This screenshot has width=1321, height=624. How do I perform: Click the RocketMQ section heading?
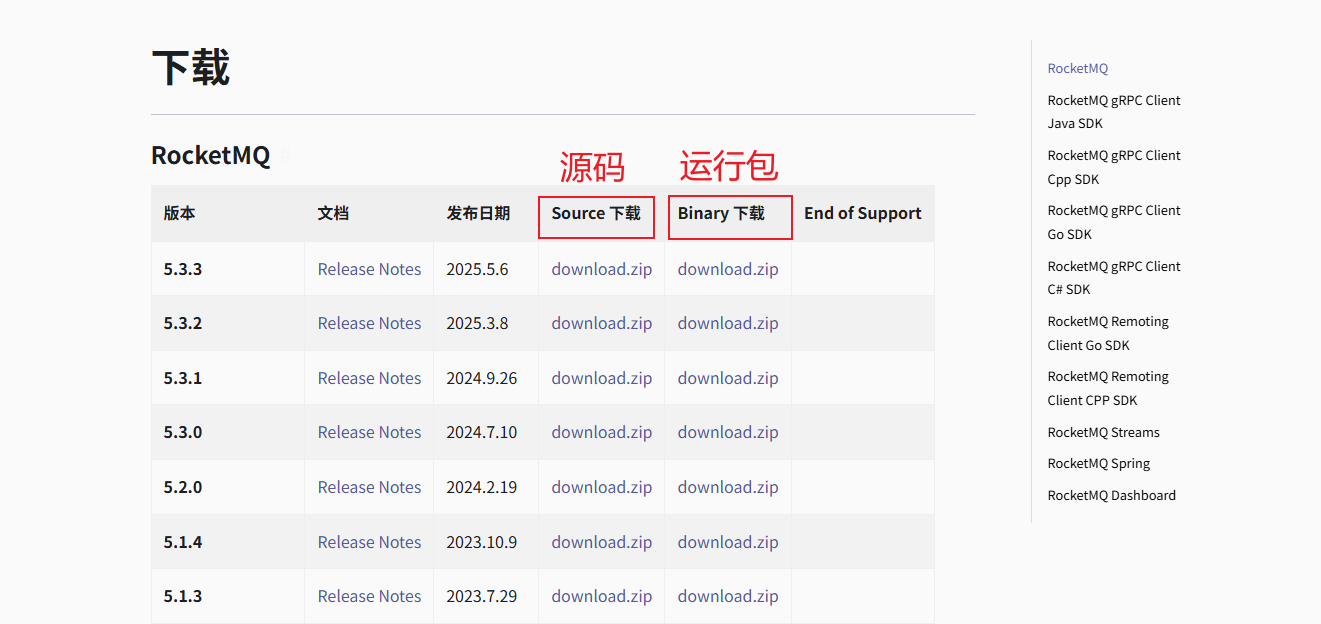coord(210,155)
